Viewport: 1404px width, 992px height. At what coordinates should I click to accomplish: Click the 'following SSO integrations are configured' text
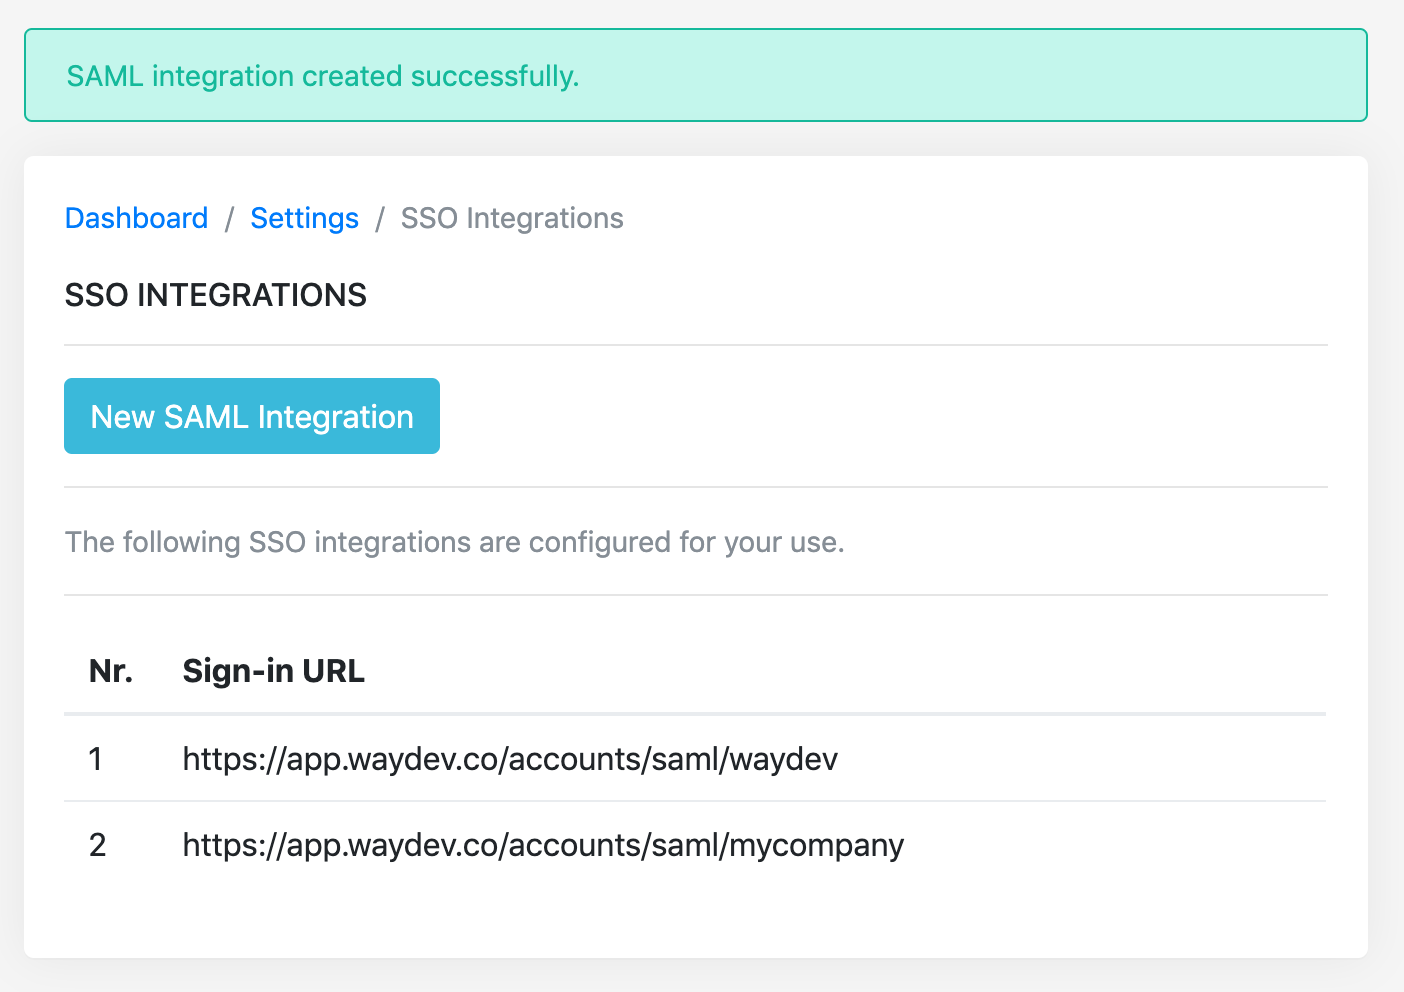coord(454,542)
